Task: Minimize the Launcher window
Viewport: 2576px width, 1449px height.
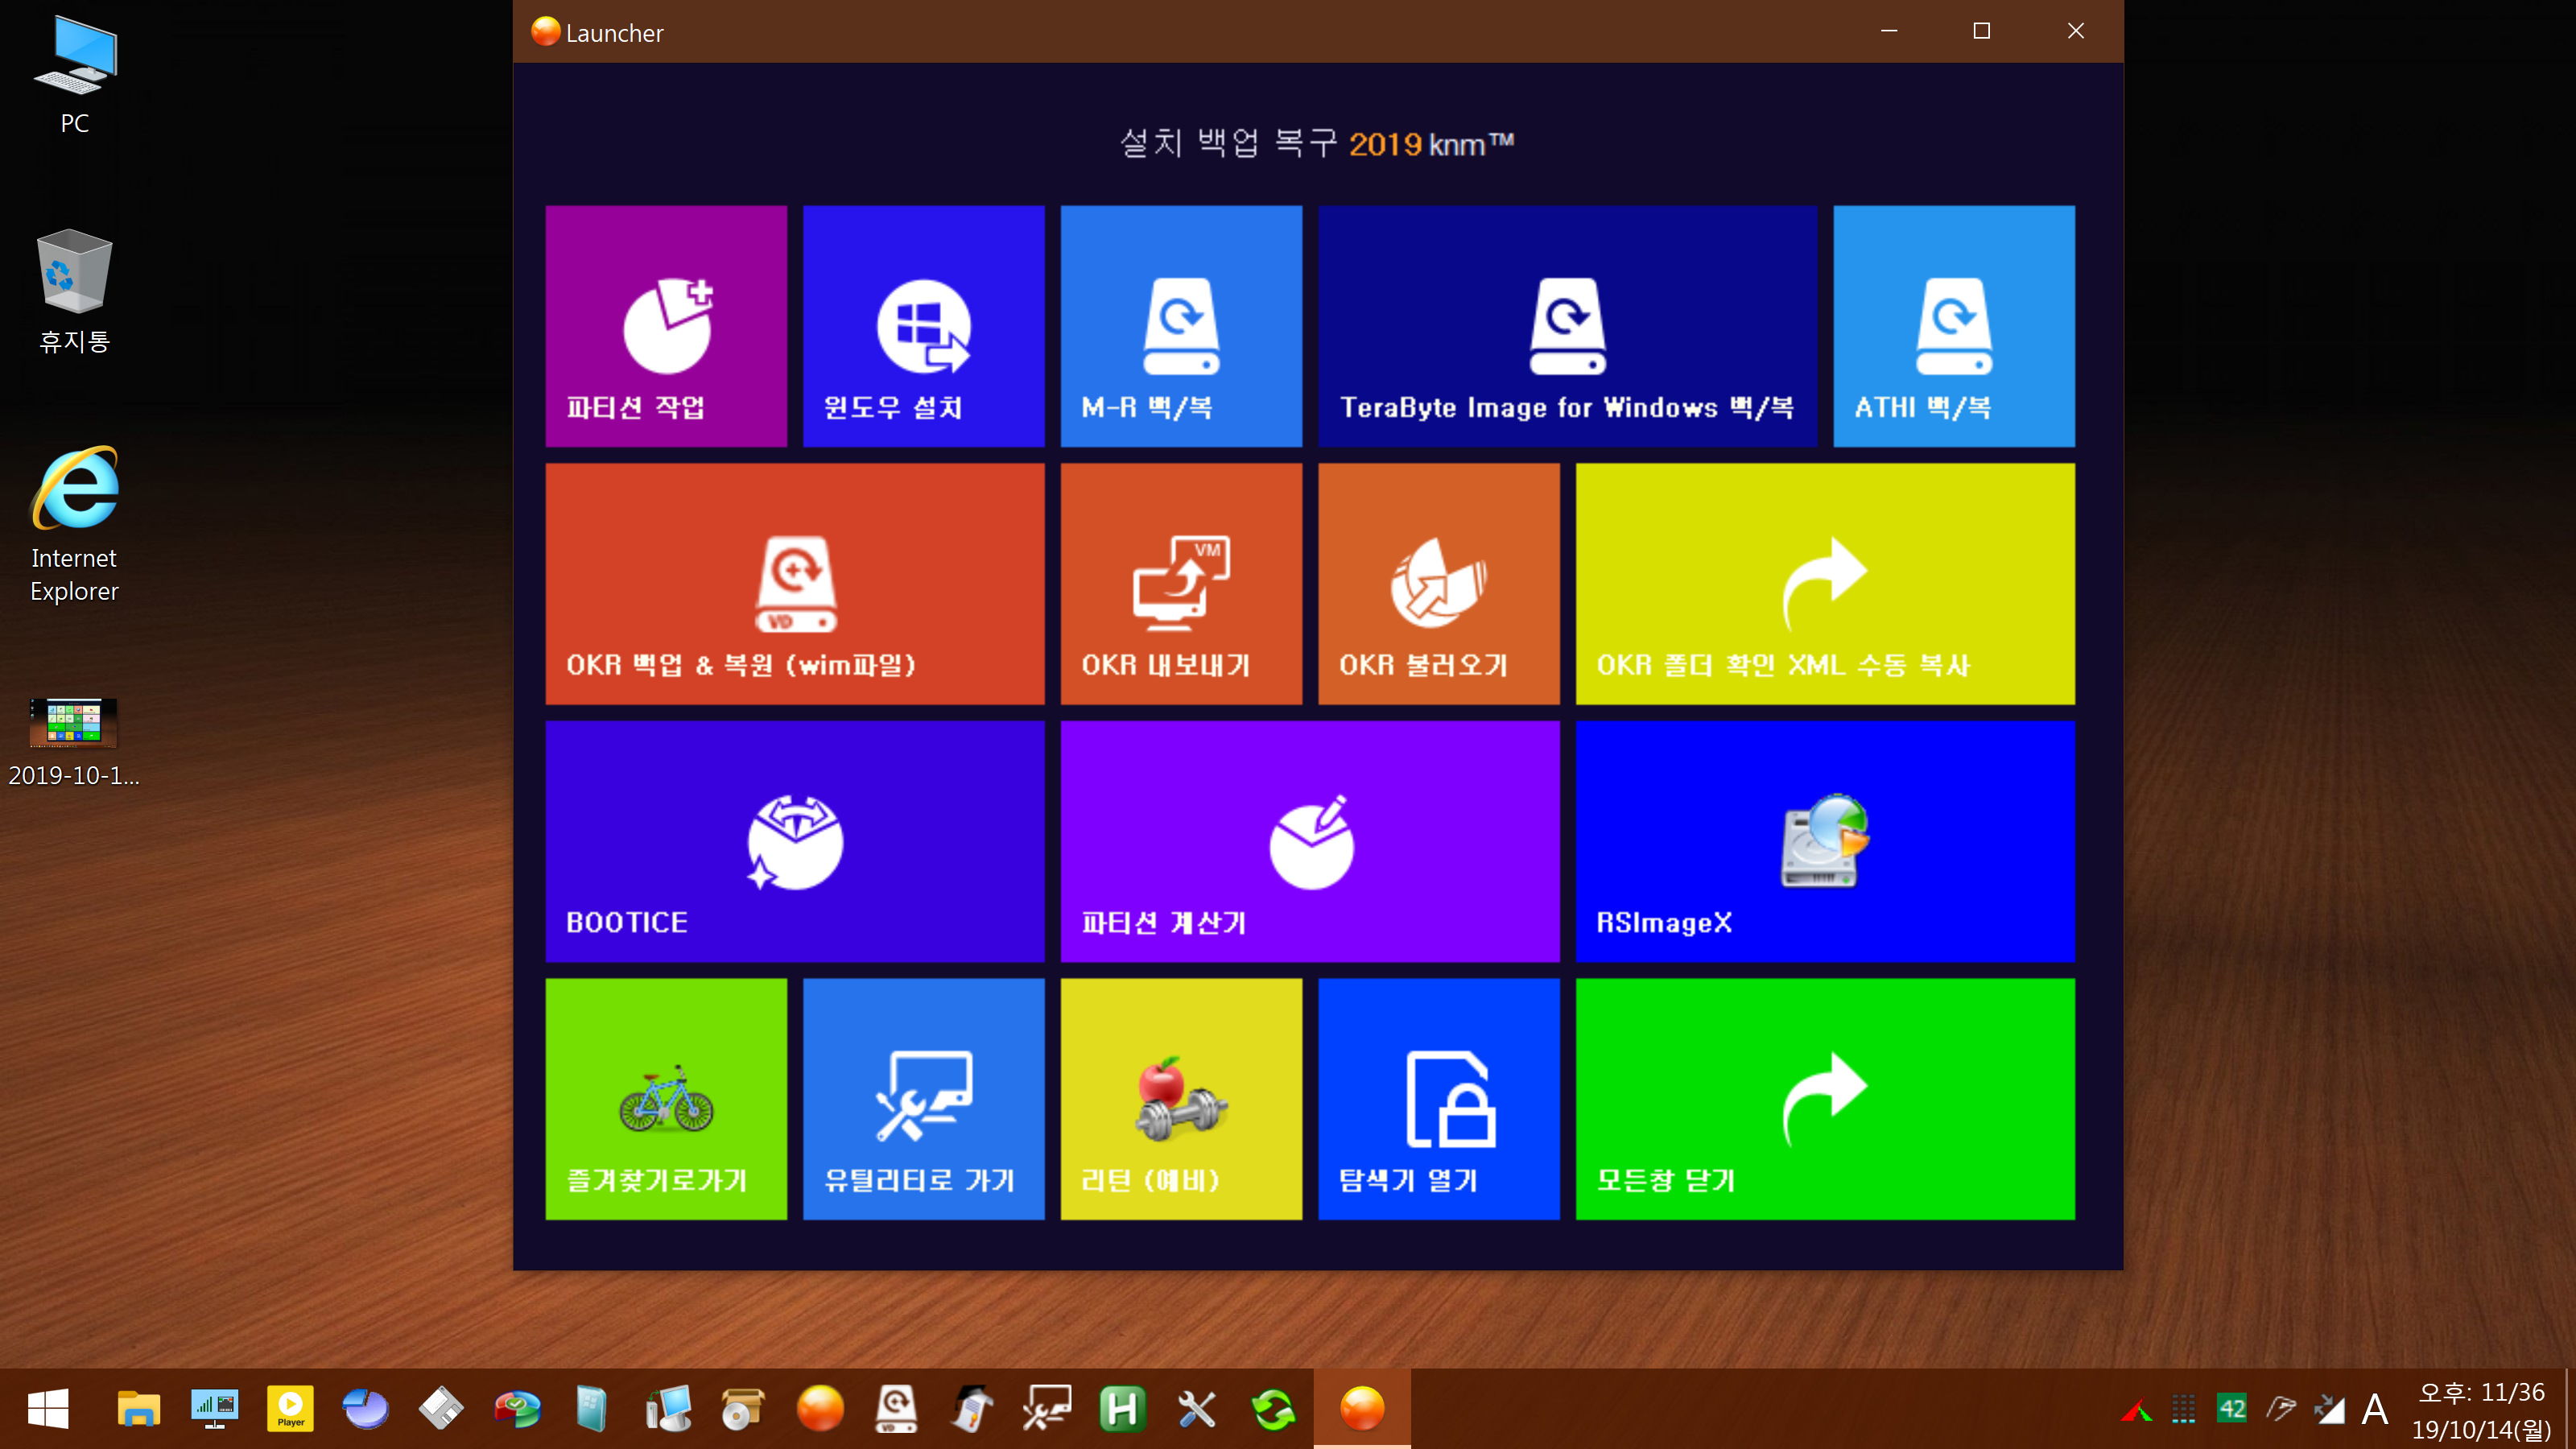Action: tap(1889, 31)
